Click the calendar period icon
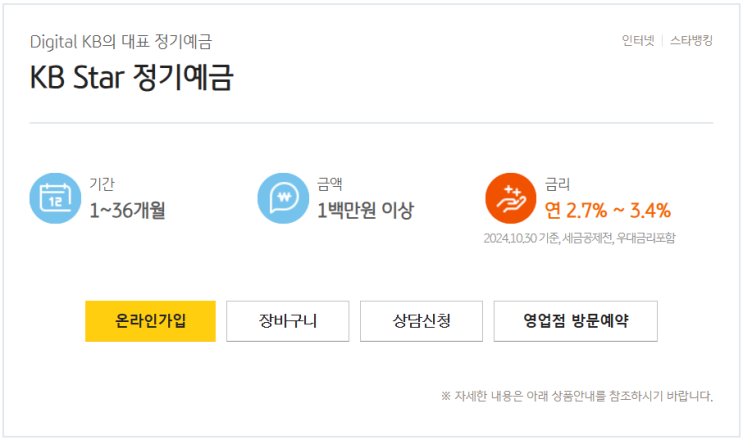 (54, 198)
